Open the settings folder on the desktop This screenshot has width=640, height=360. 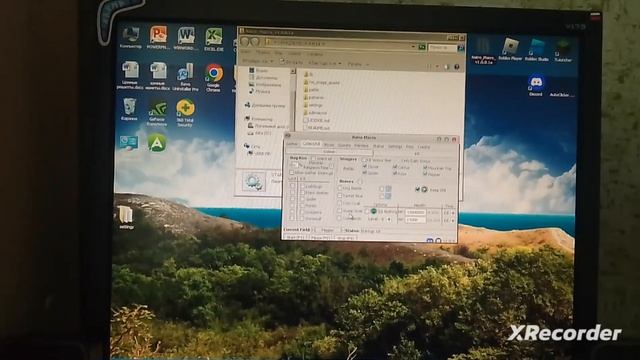click(126, 217)
